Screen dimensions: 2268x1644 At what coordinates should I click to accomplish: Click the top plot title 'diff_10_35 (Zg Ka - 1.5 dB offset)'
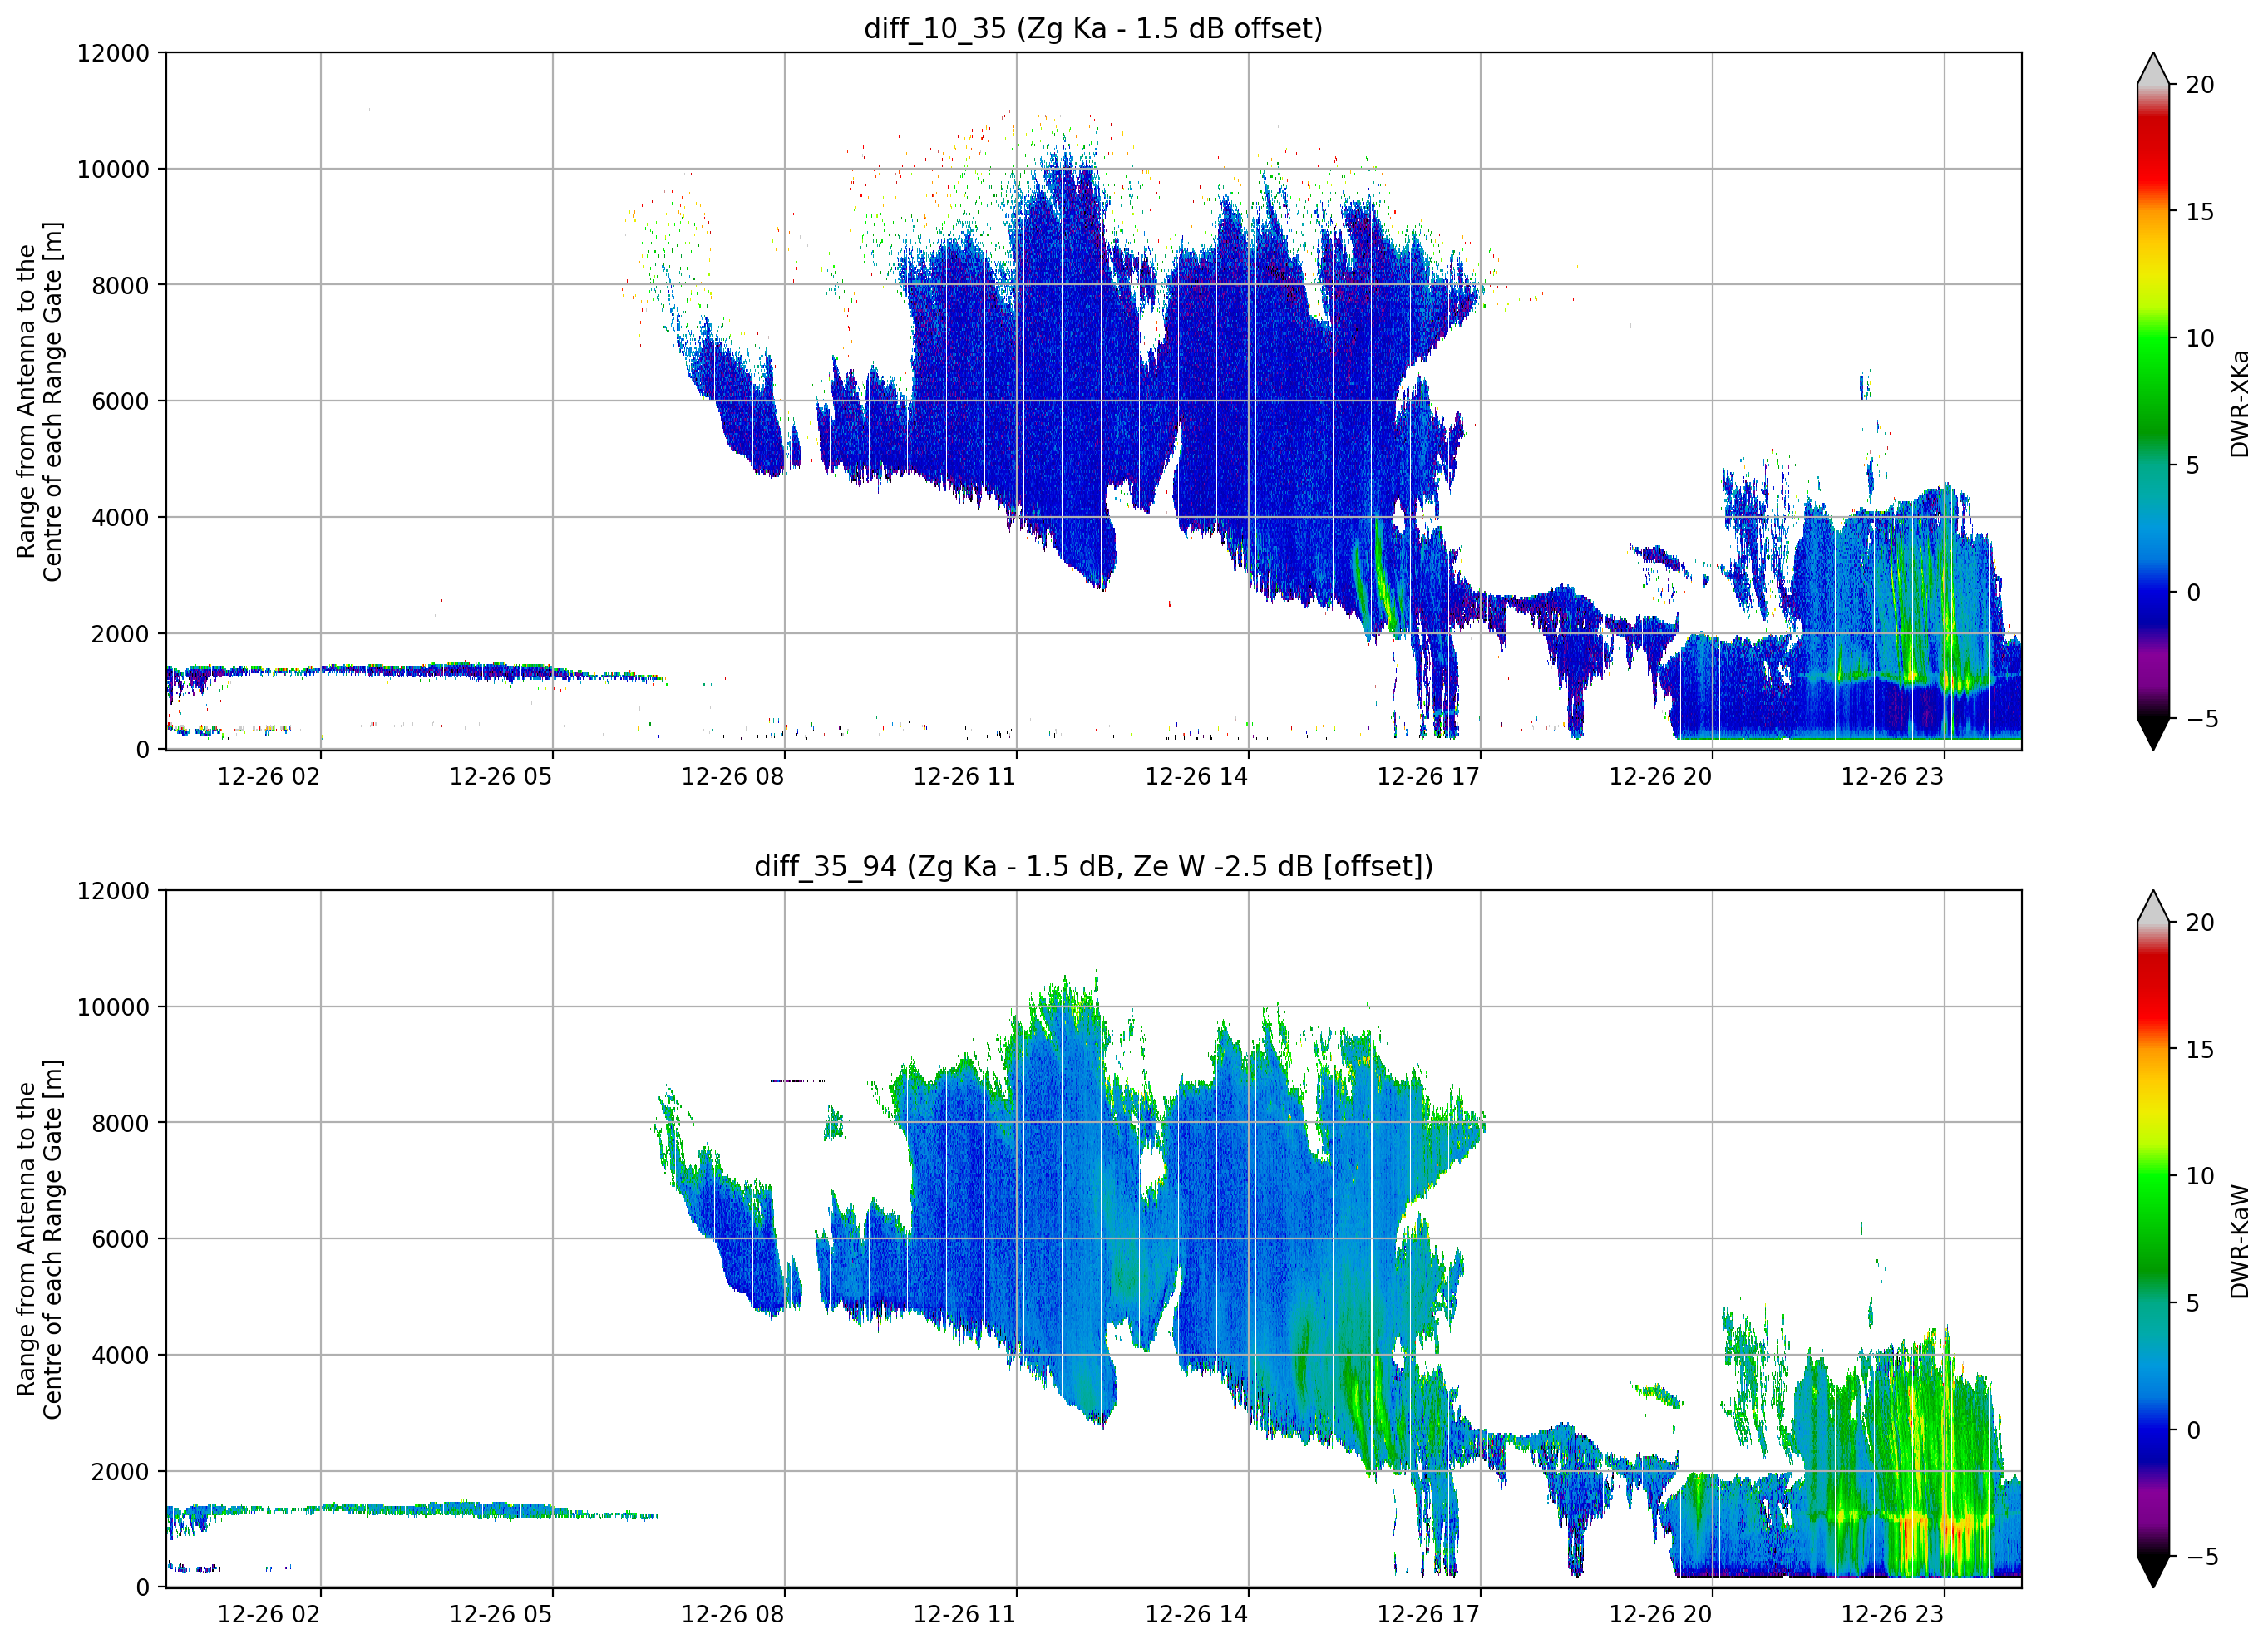point(1093,29)
